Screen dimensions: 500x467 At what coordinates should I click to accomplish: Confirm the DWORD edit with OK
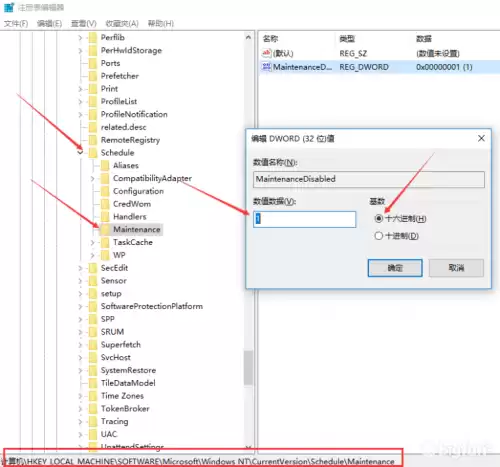(x=395, y=268)
